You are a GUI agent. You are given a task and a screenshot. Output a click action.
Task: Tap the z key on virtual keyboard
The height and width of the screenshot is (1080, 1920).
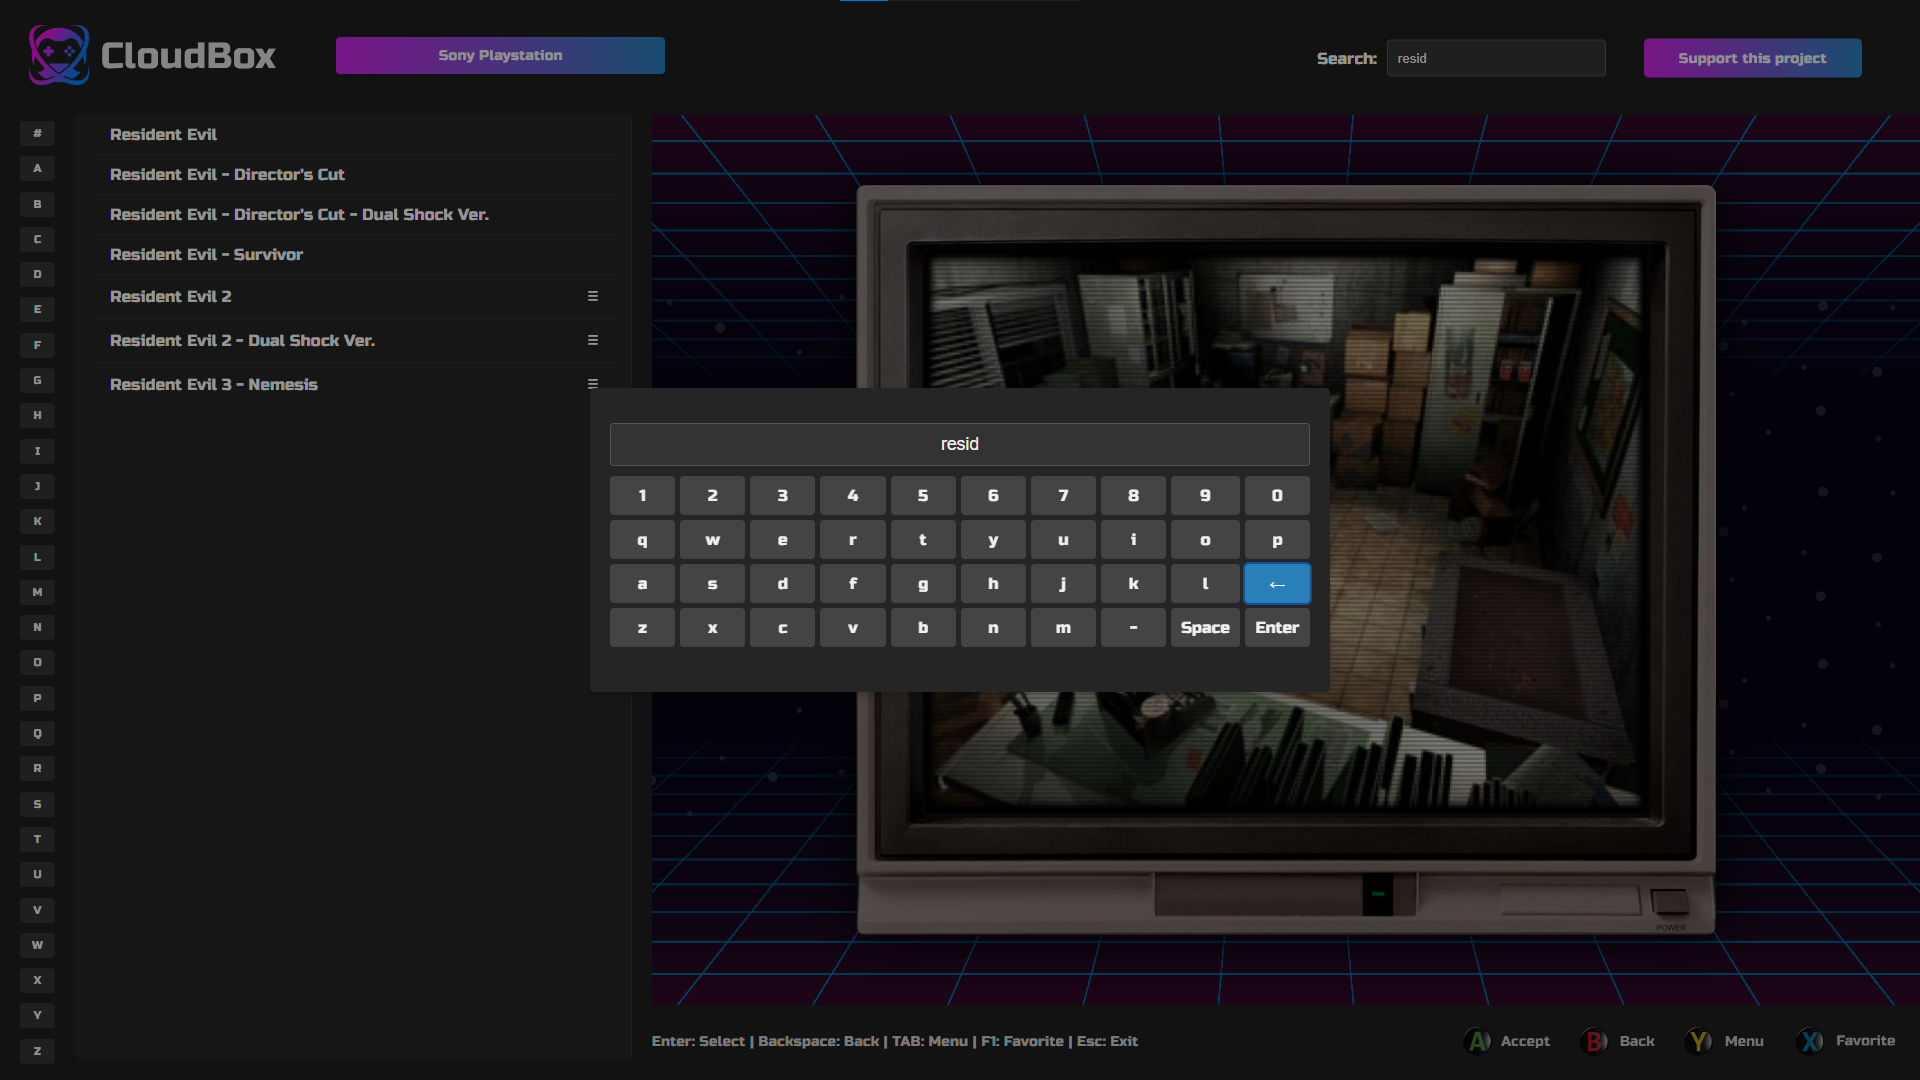coord(642,628)
